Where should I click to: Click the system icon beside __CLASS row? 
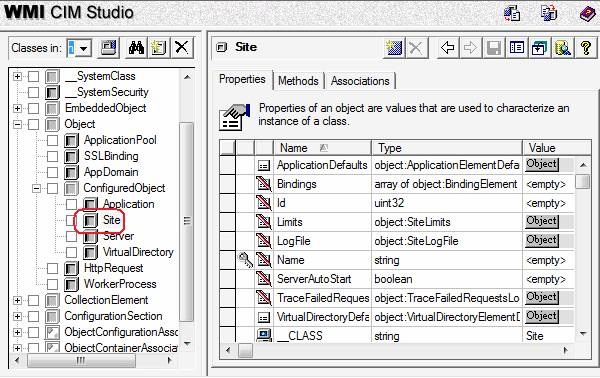[x=264, y=336]
